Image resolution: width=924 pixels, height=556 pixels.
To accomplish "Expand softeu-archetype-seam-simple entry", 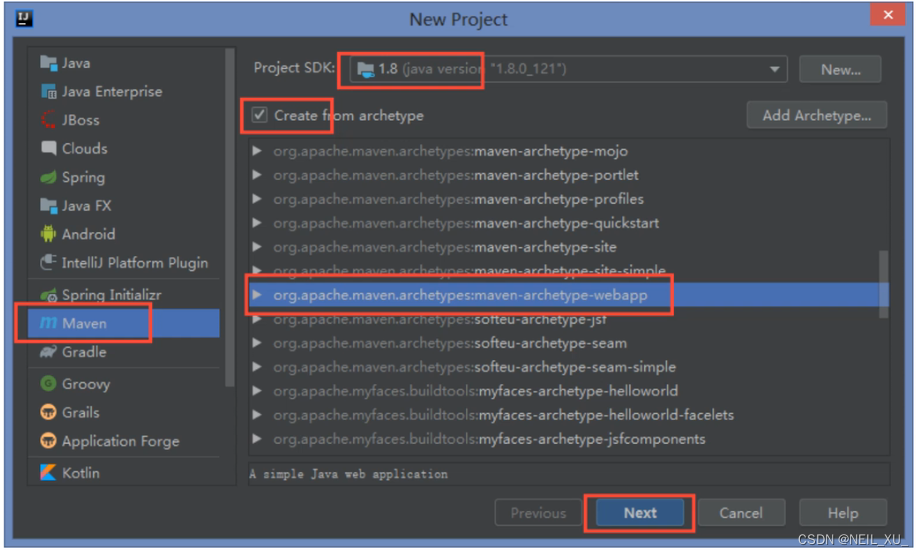I will (x=257, y=367).
